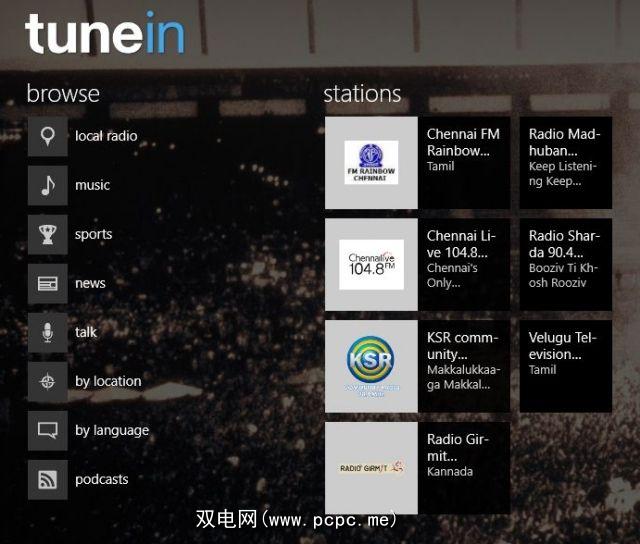The width and height of the screenshot is (640, 544).
Task: Play the Radio Sharda 90.4 station tile
Action: click(566, 264)
